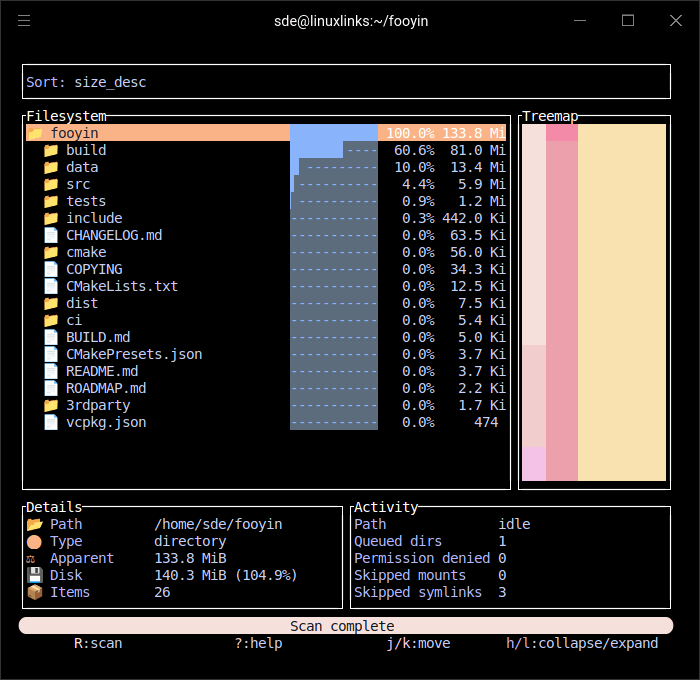Screen dimensions: 700x680
Task: Select the CMakeLists.txt file row
Action: coord(122,286)
